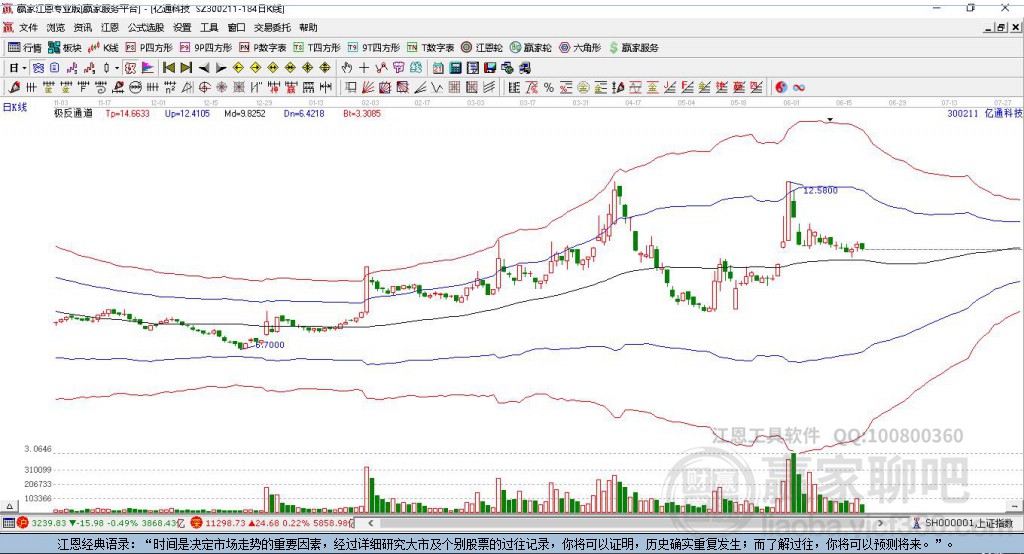Collapse volume pane with up triangle button

point(9,506)
